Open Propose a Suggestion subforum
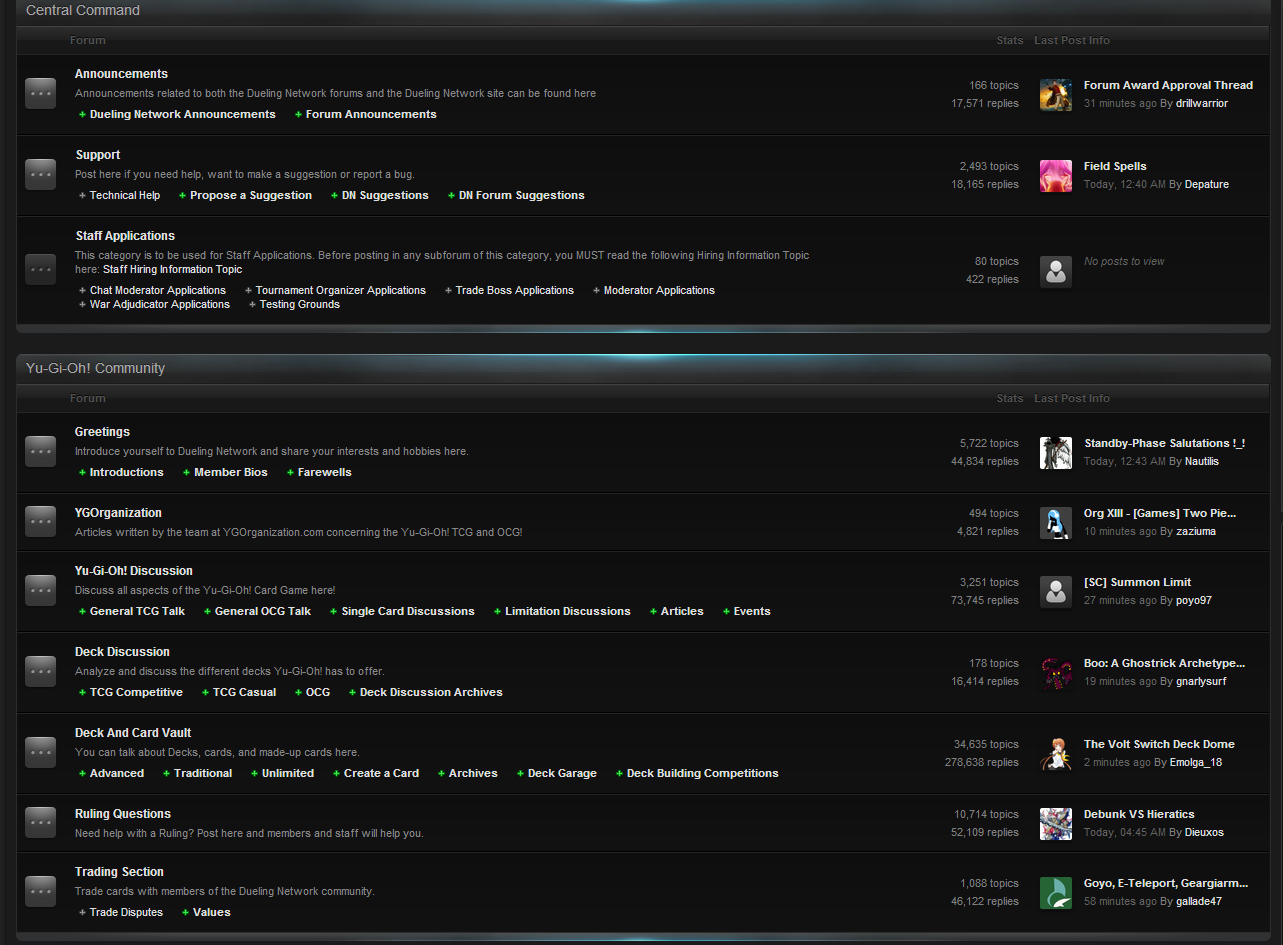 [x=251, y=195]
